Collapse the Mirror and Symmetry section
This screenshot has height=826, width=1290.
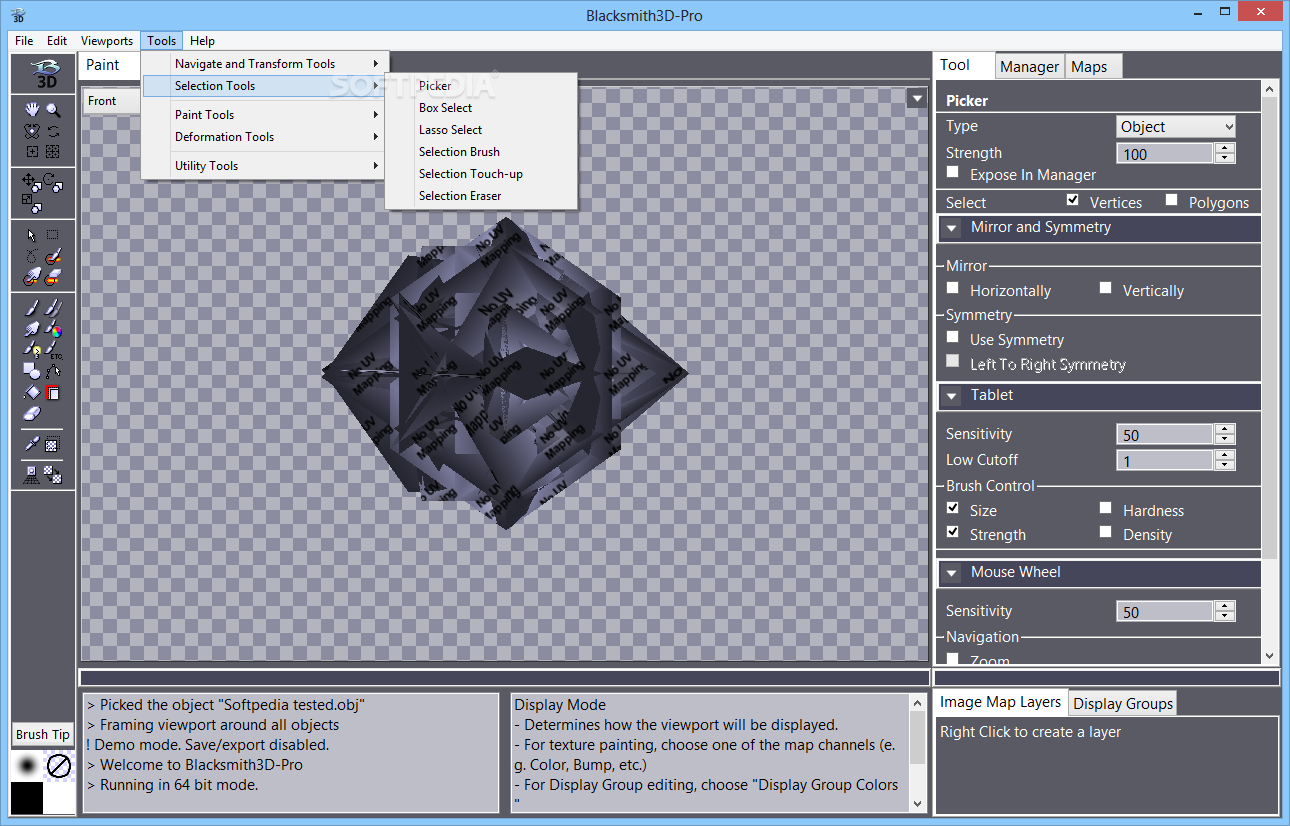952,228
